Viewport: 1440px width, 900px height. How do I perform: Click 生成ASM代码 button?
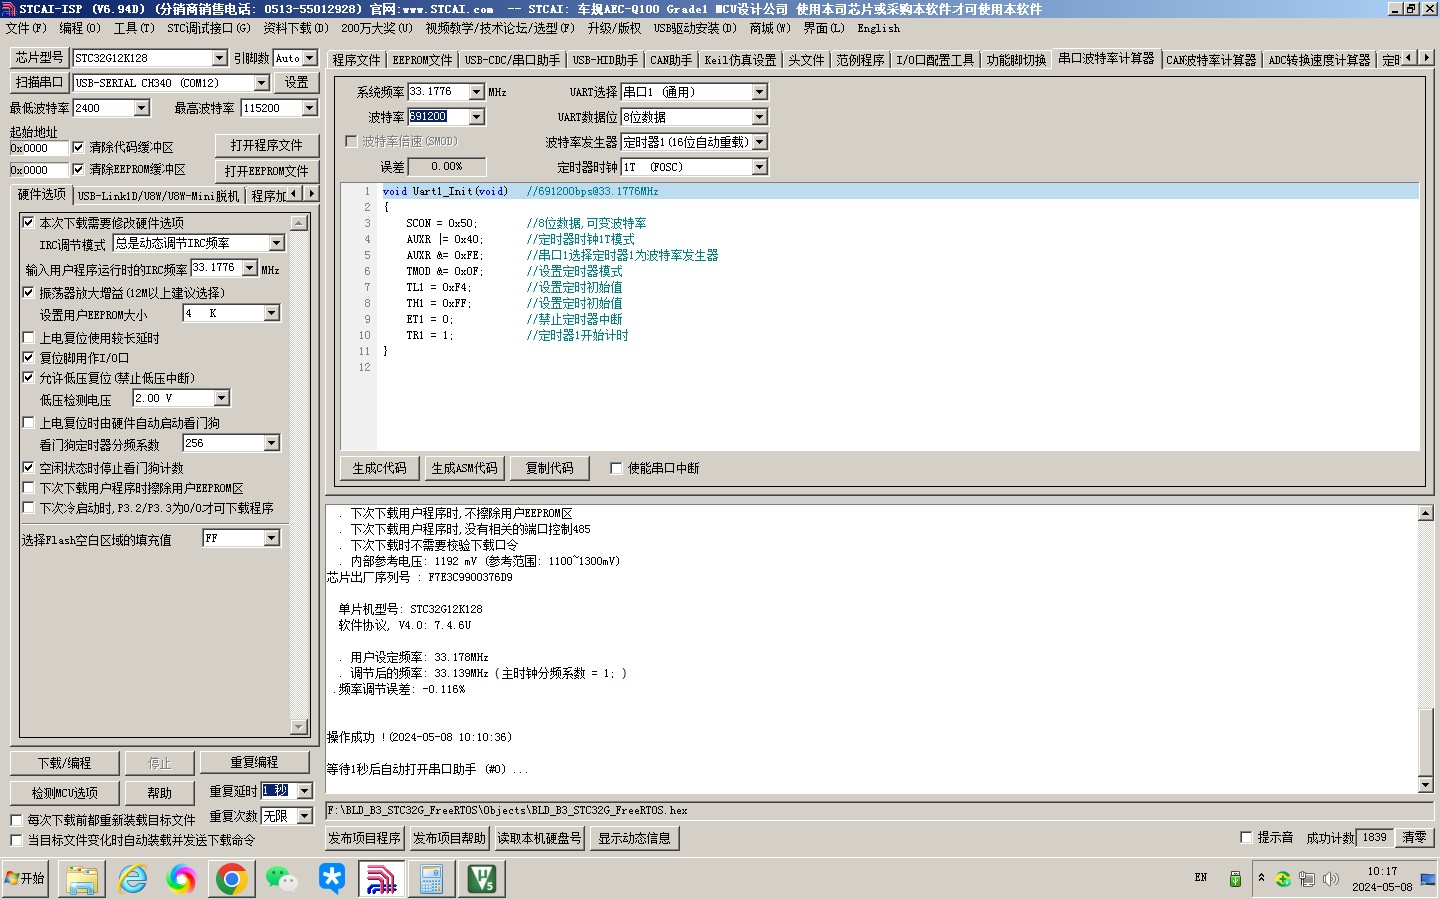point(464,468)
